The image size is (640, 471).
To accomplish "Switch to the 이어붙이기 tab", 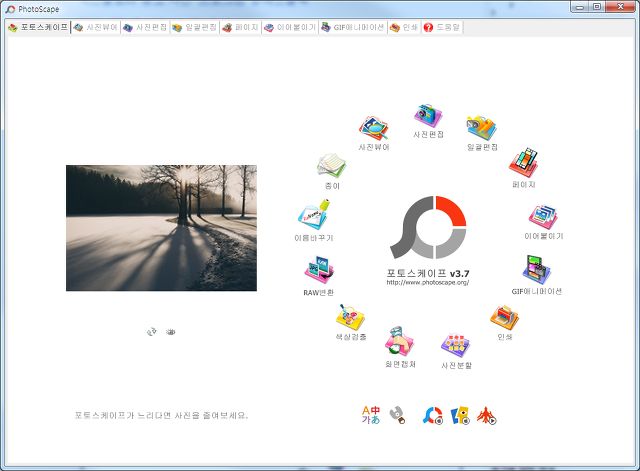I will click(290, 27).
